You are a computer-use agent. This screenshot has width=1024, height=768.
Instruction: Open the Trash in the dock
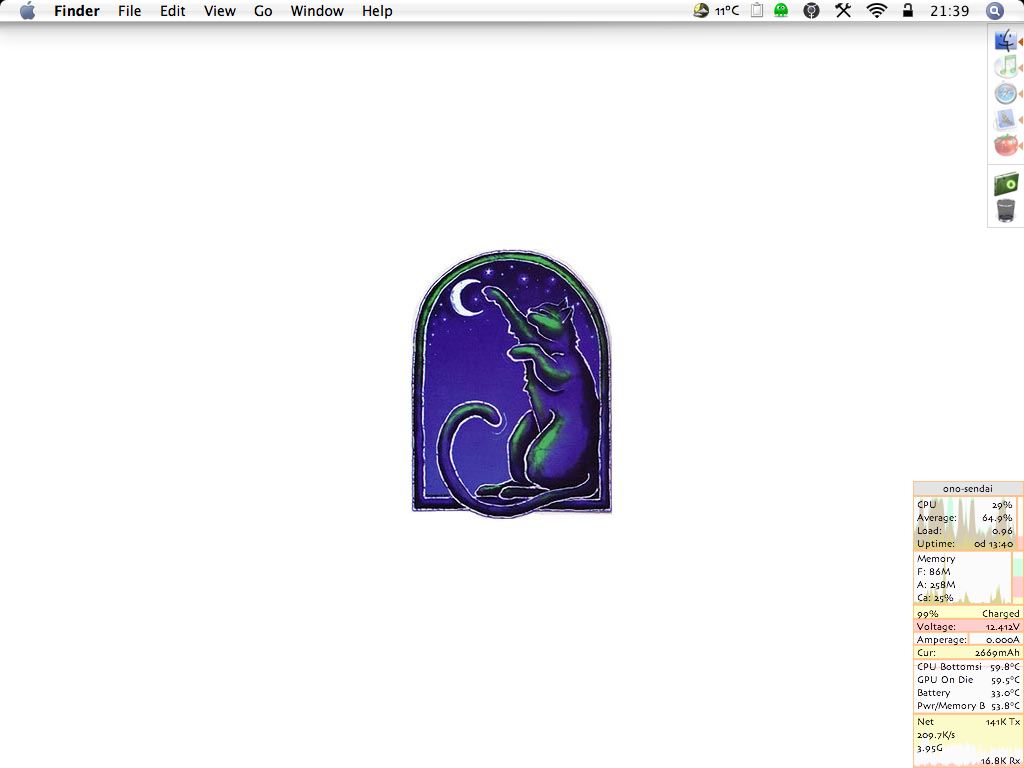[1006, 210]
